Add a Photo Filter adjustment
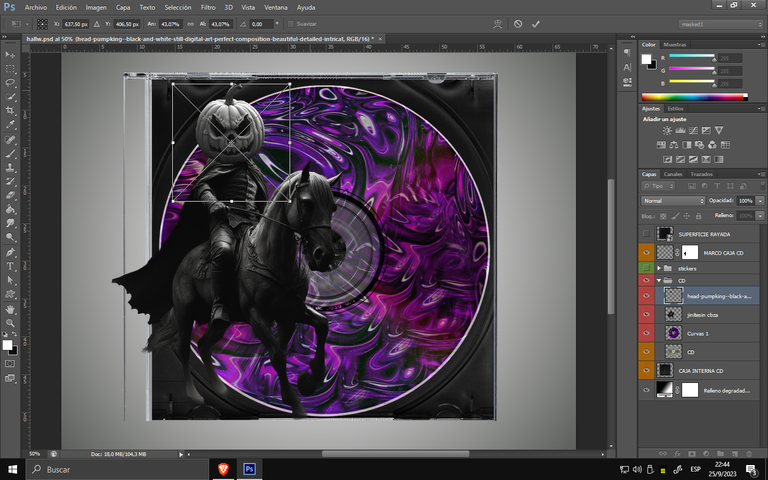768x480 pixels. pyautogui.click(x=699, y=144)
